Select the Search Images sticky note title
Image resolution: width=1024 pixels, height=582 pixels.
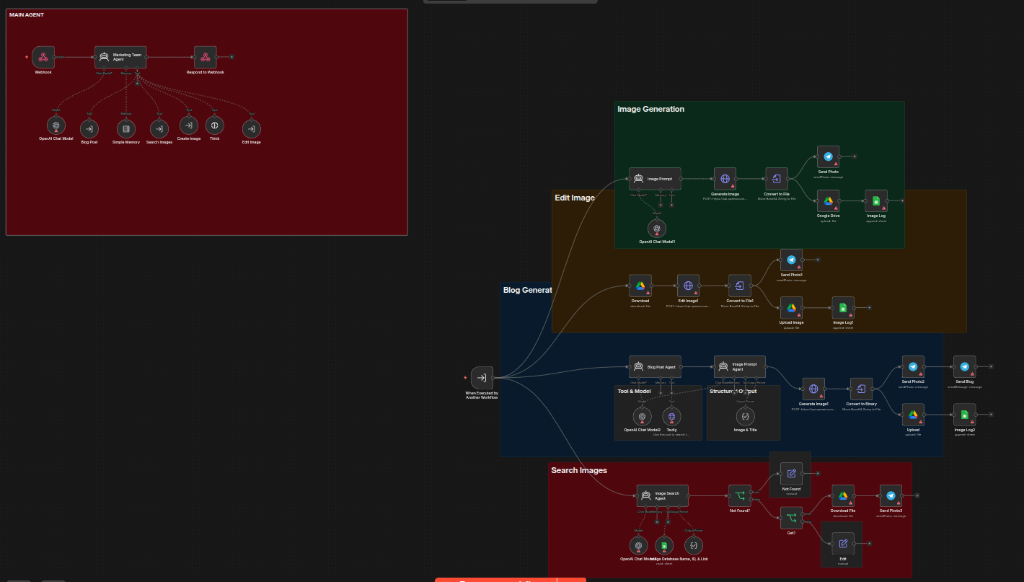(x=579, y=470)
